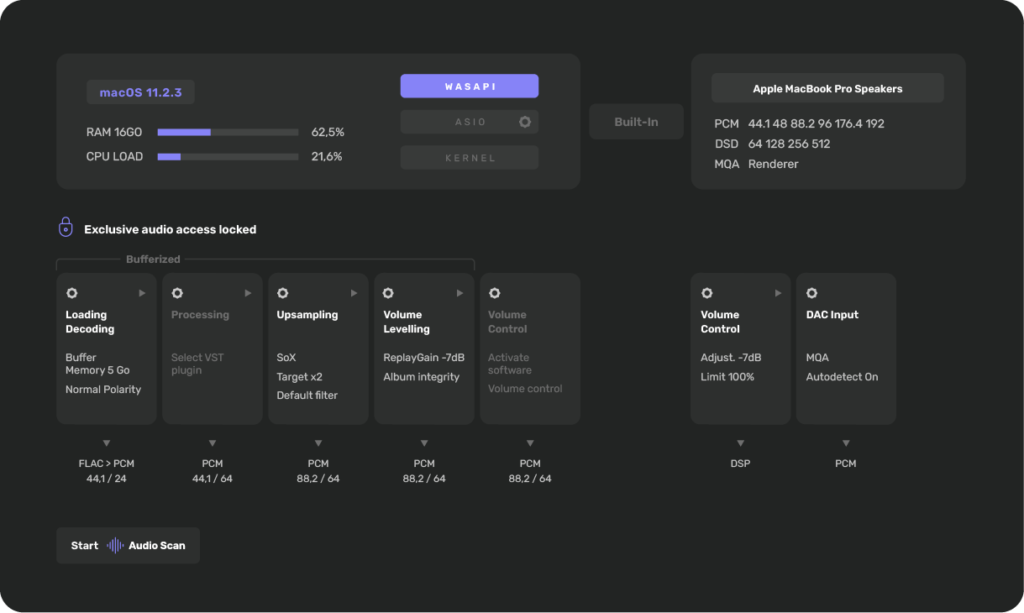Image resolution: width=1024 pixels, height=613 pixels.
Task: Open settings gear on DAC Input card
Action: [812, 293]
